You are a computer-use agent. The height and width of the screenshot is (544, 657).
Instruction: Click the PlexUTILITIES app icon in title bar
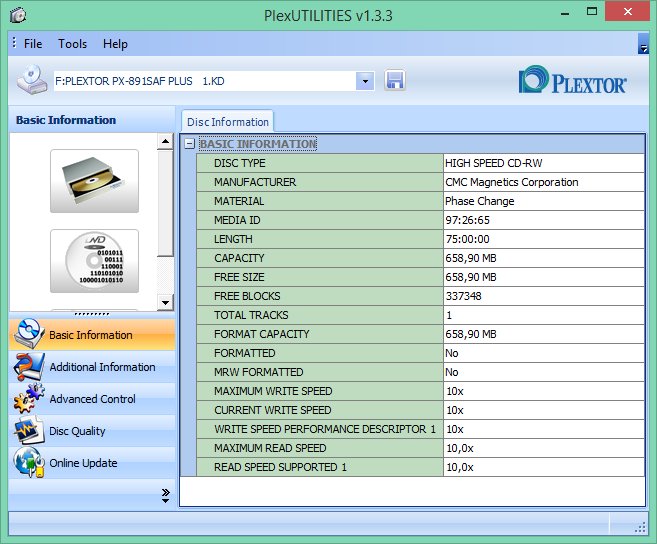18,16
